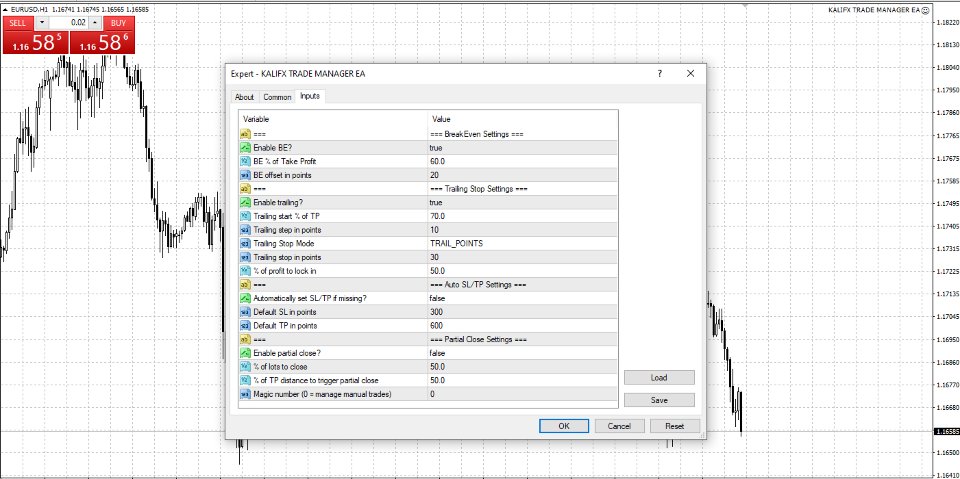Click the string icon beside Auto SL/TP Settings header

[x=246, y=285]
